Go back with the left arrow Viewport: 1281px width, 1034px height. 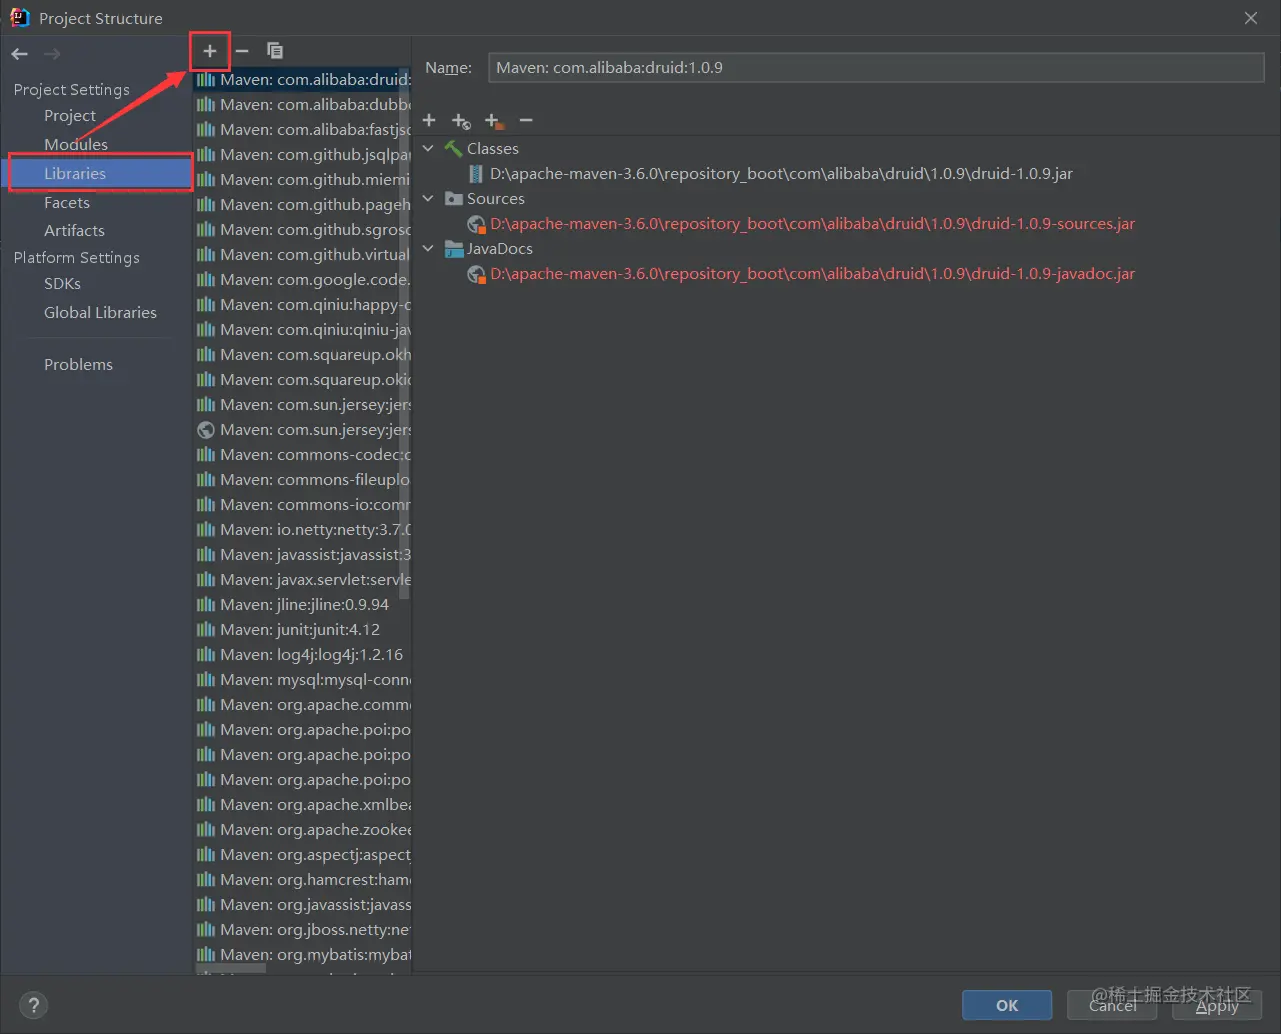pyautogui.click(x=20, y=54)
